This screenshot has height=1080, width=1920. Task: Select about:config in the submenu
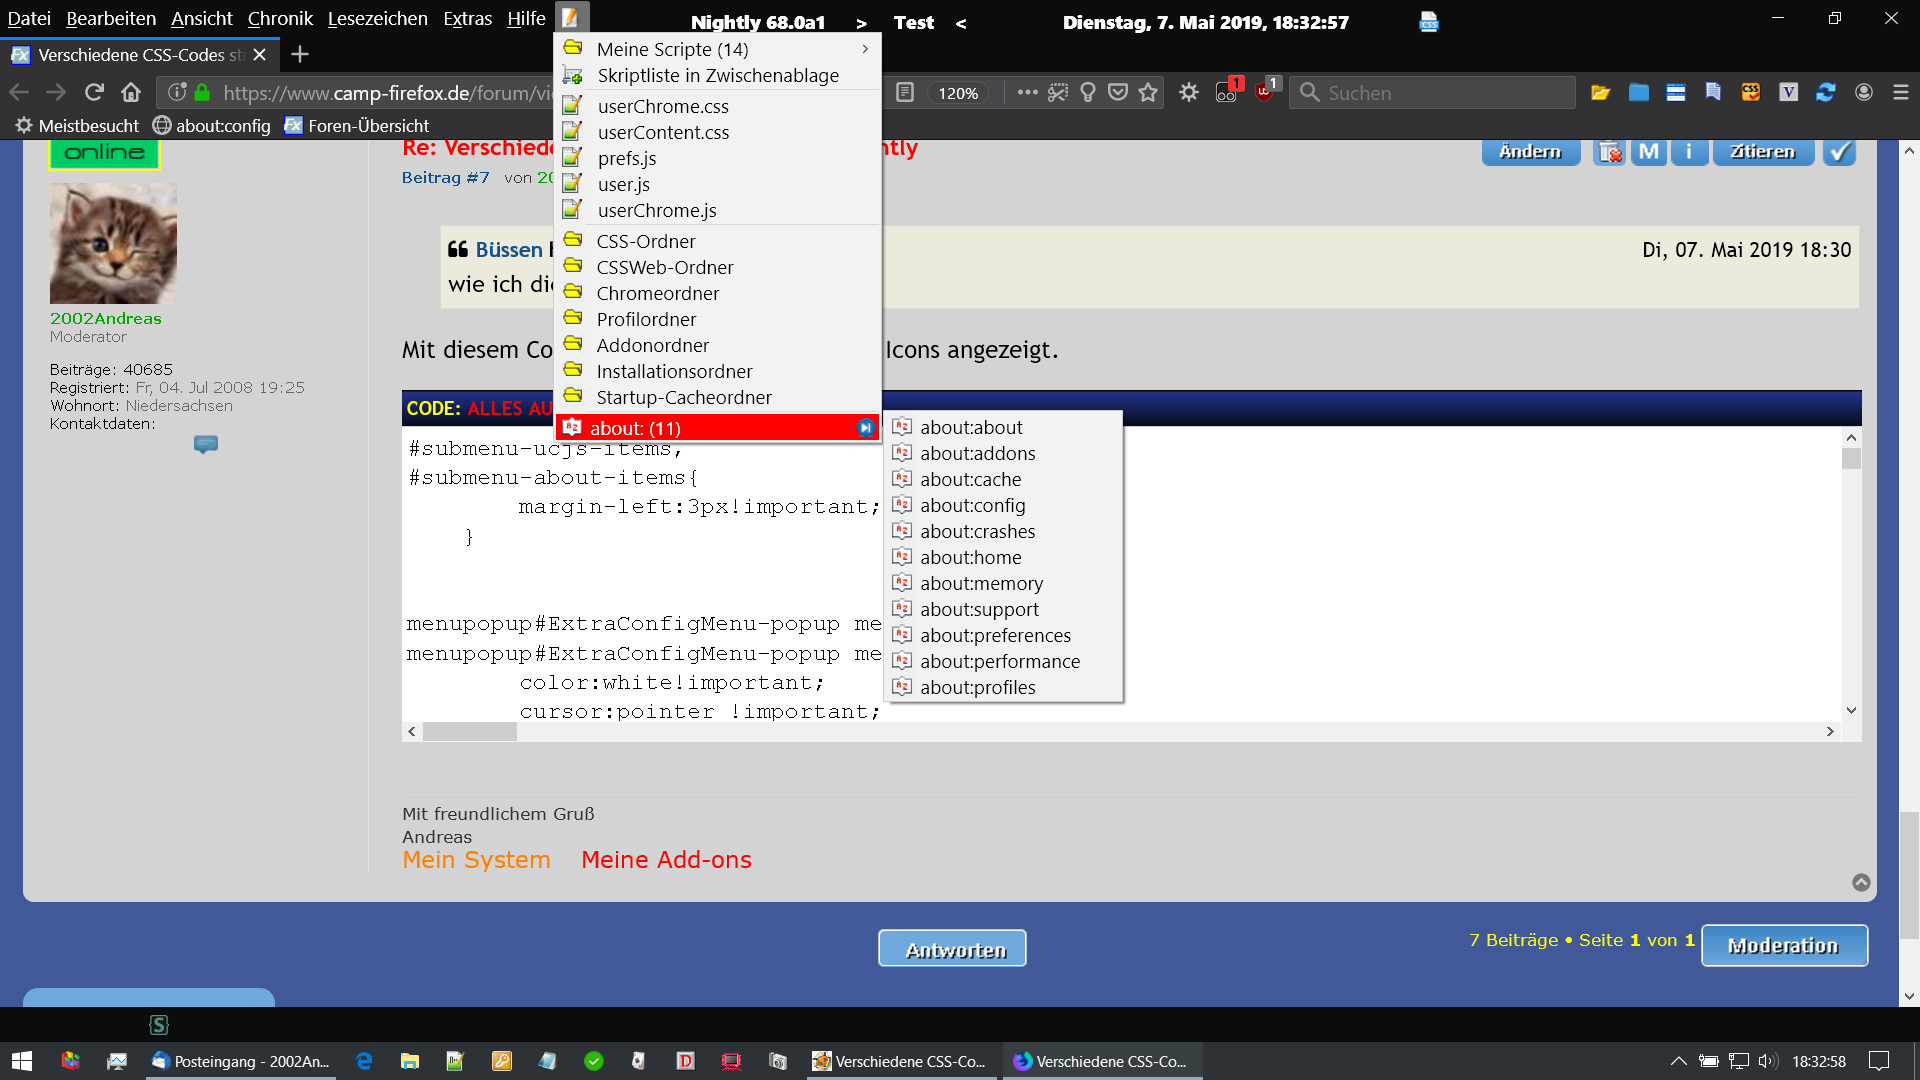click(972, 505)
